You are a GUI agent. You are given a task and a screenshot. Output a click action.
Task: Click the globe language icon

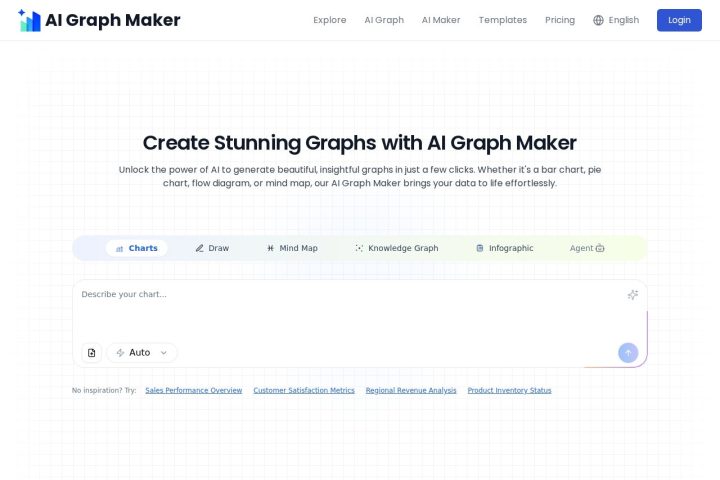pos(598,20)
